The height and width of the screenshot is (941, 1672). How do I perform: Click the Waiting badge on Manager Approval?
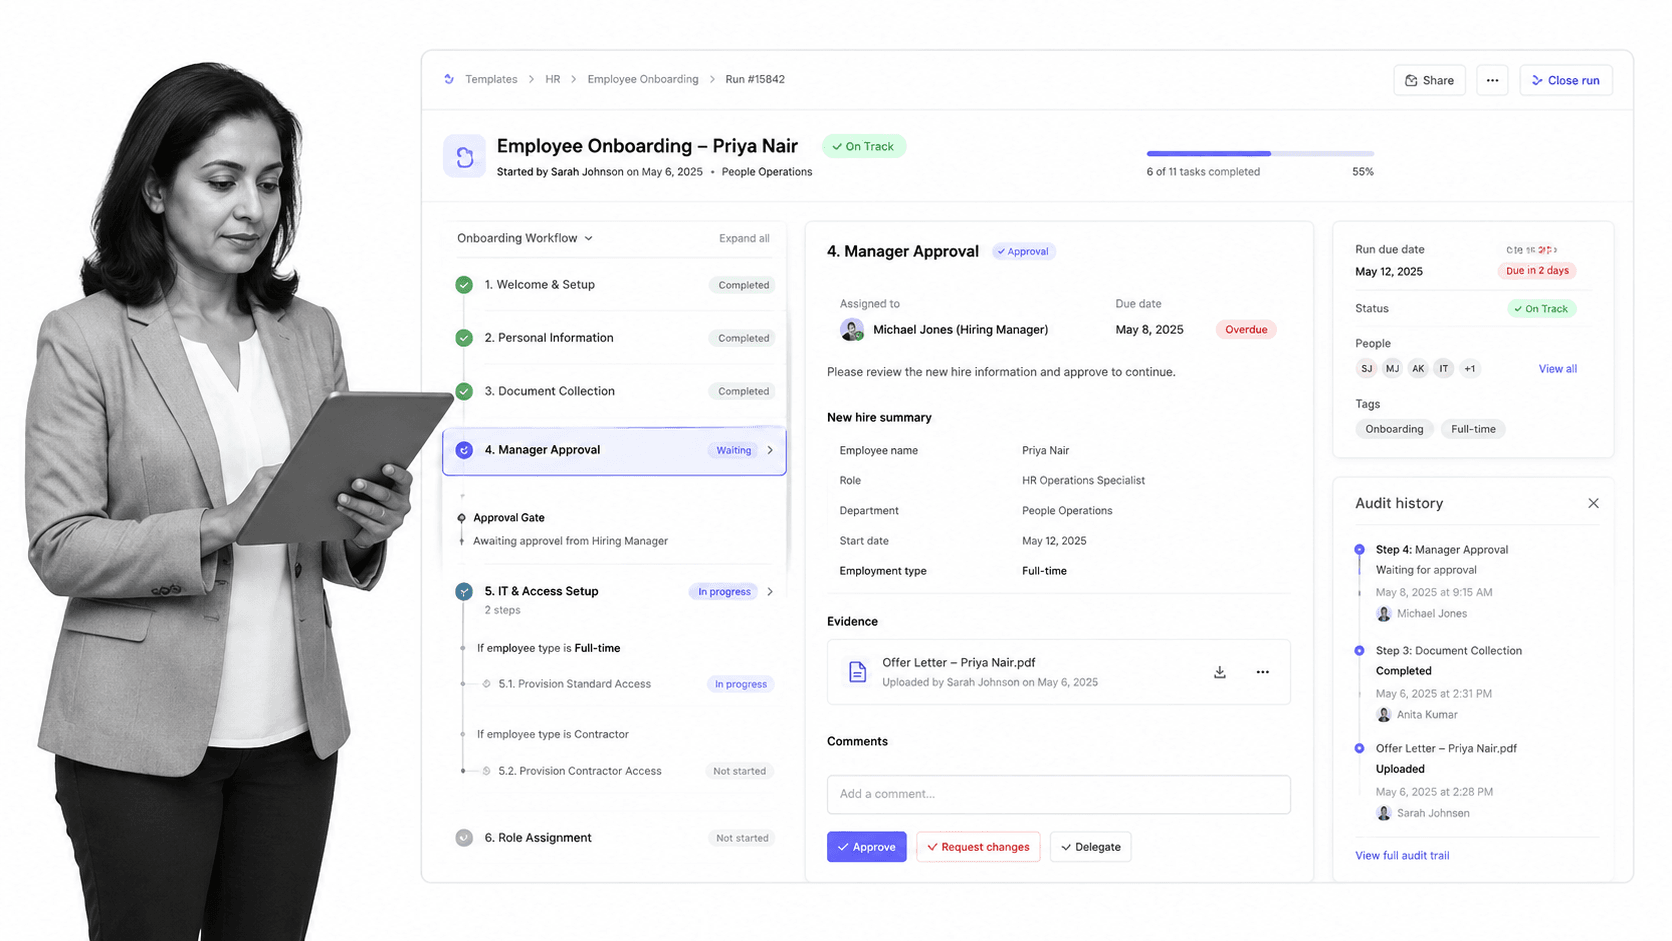point(733,450)
